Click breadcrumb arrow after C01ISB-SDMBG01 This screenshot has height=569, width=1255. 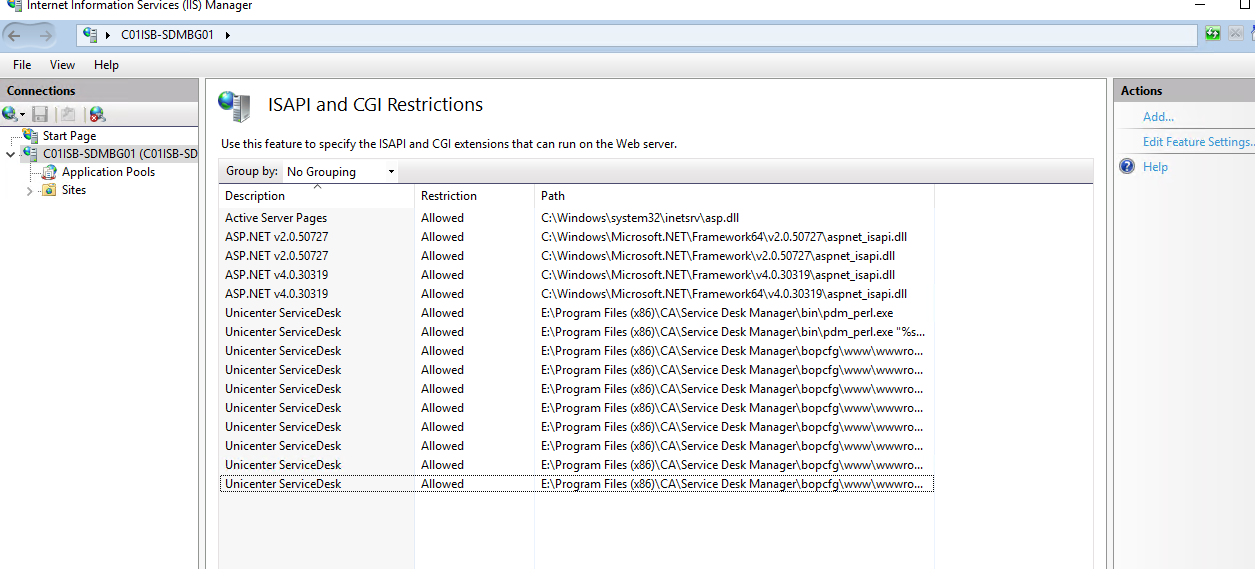227,35
